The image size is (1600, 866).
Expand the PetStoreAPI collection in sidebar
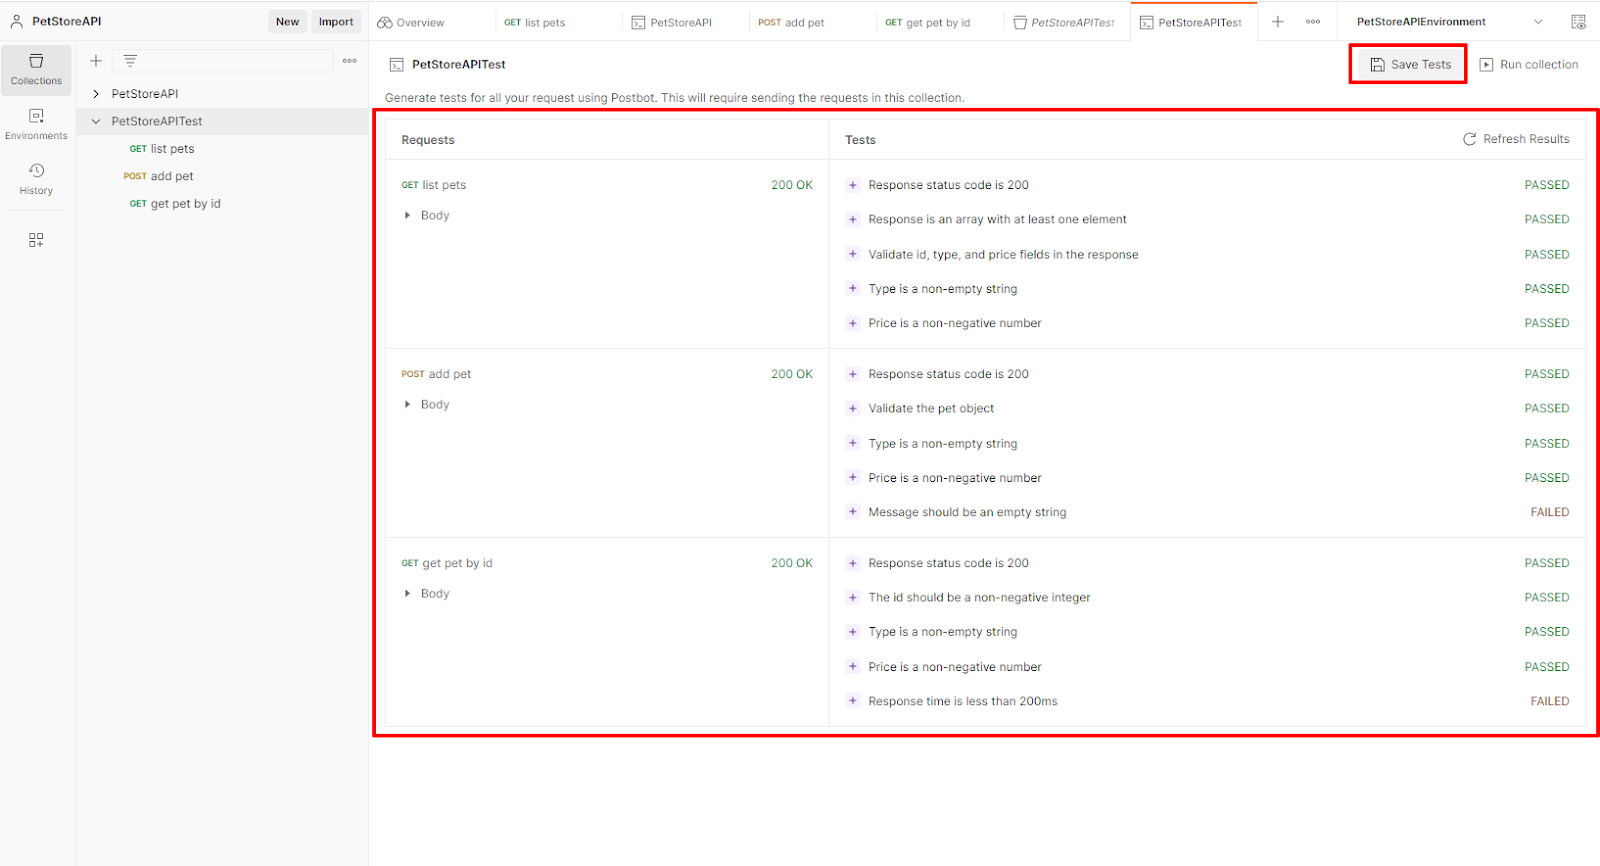[x=96, y=94]
